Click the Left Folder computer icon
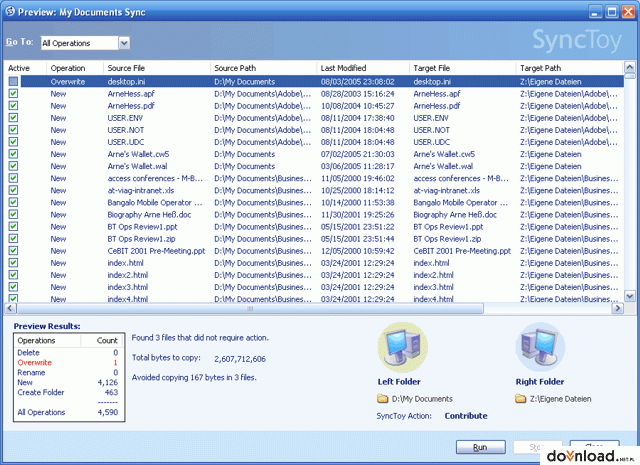 402,347
